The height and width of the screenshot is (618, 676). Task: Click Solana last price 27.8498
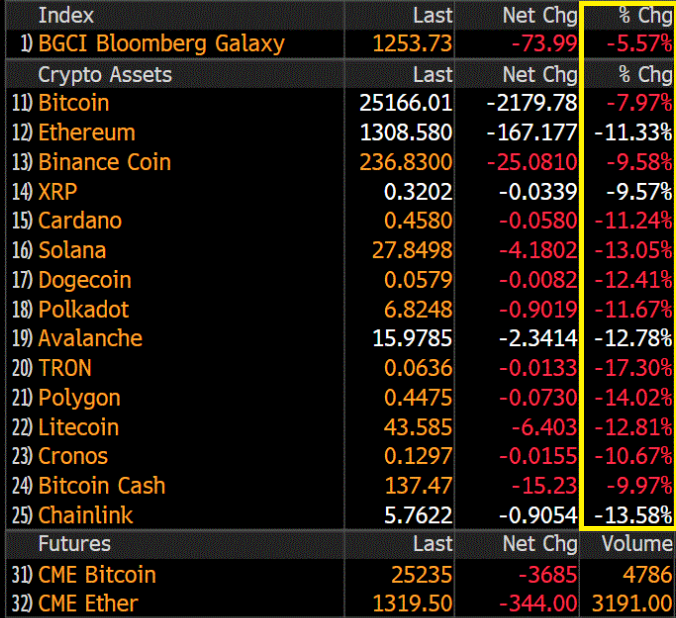click(412, 251)
